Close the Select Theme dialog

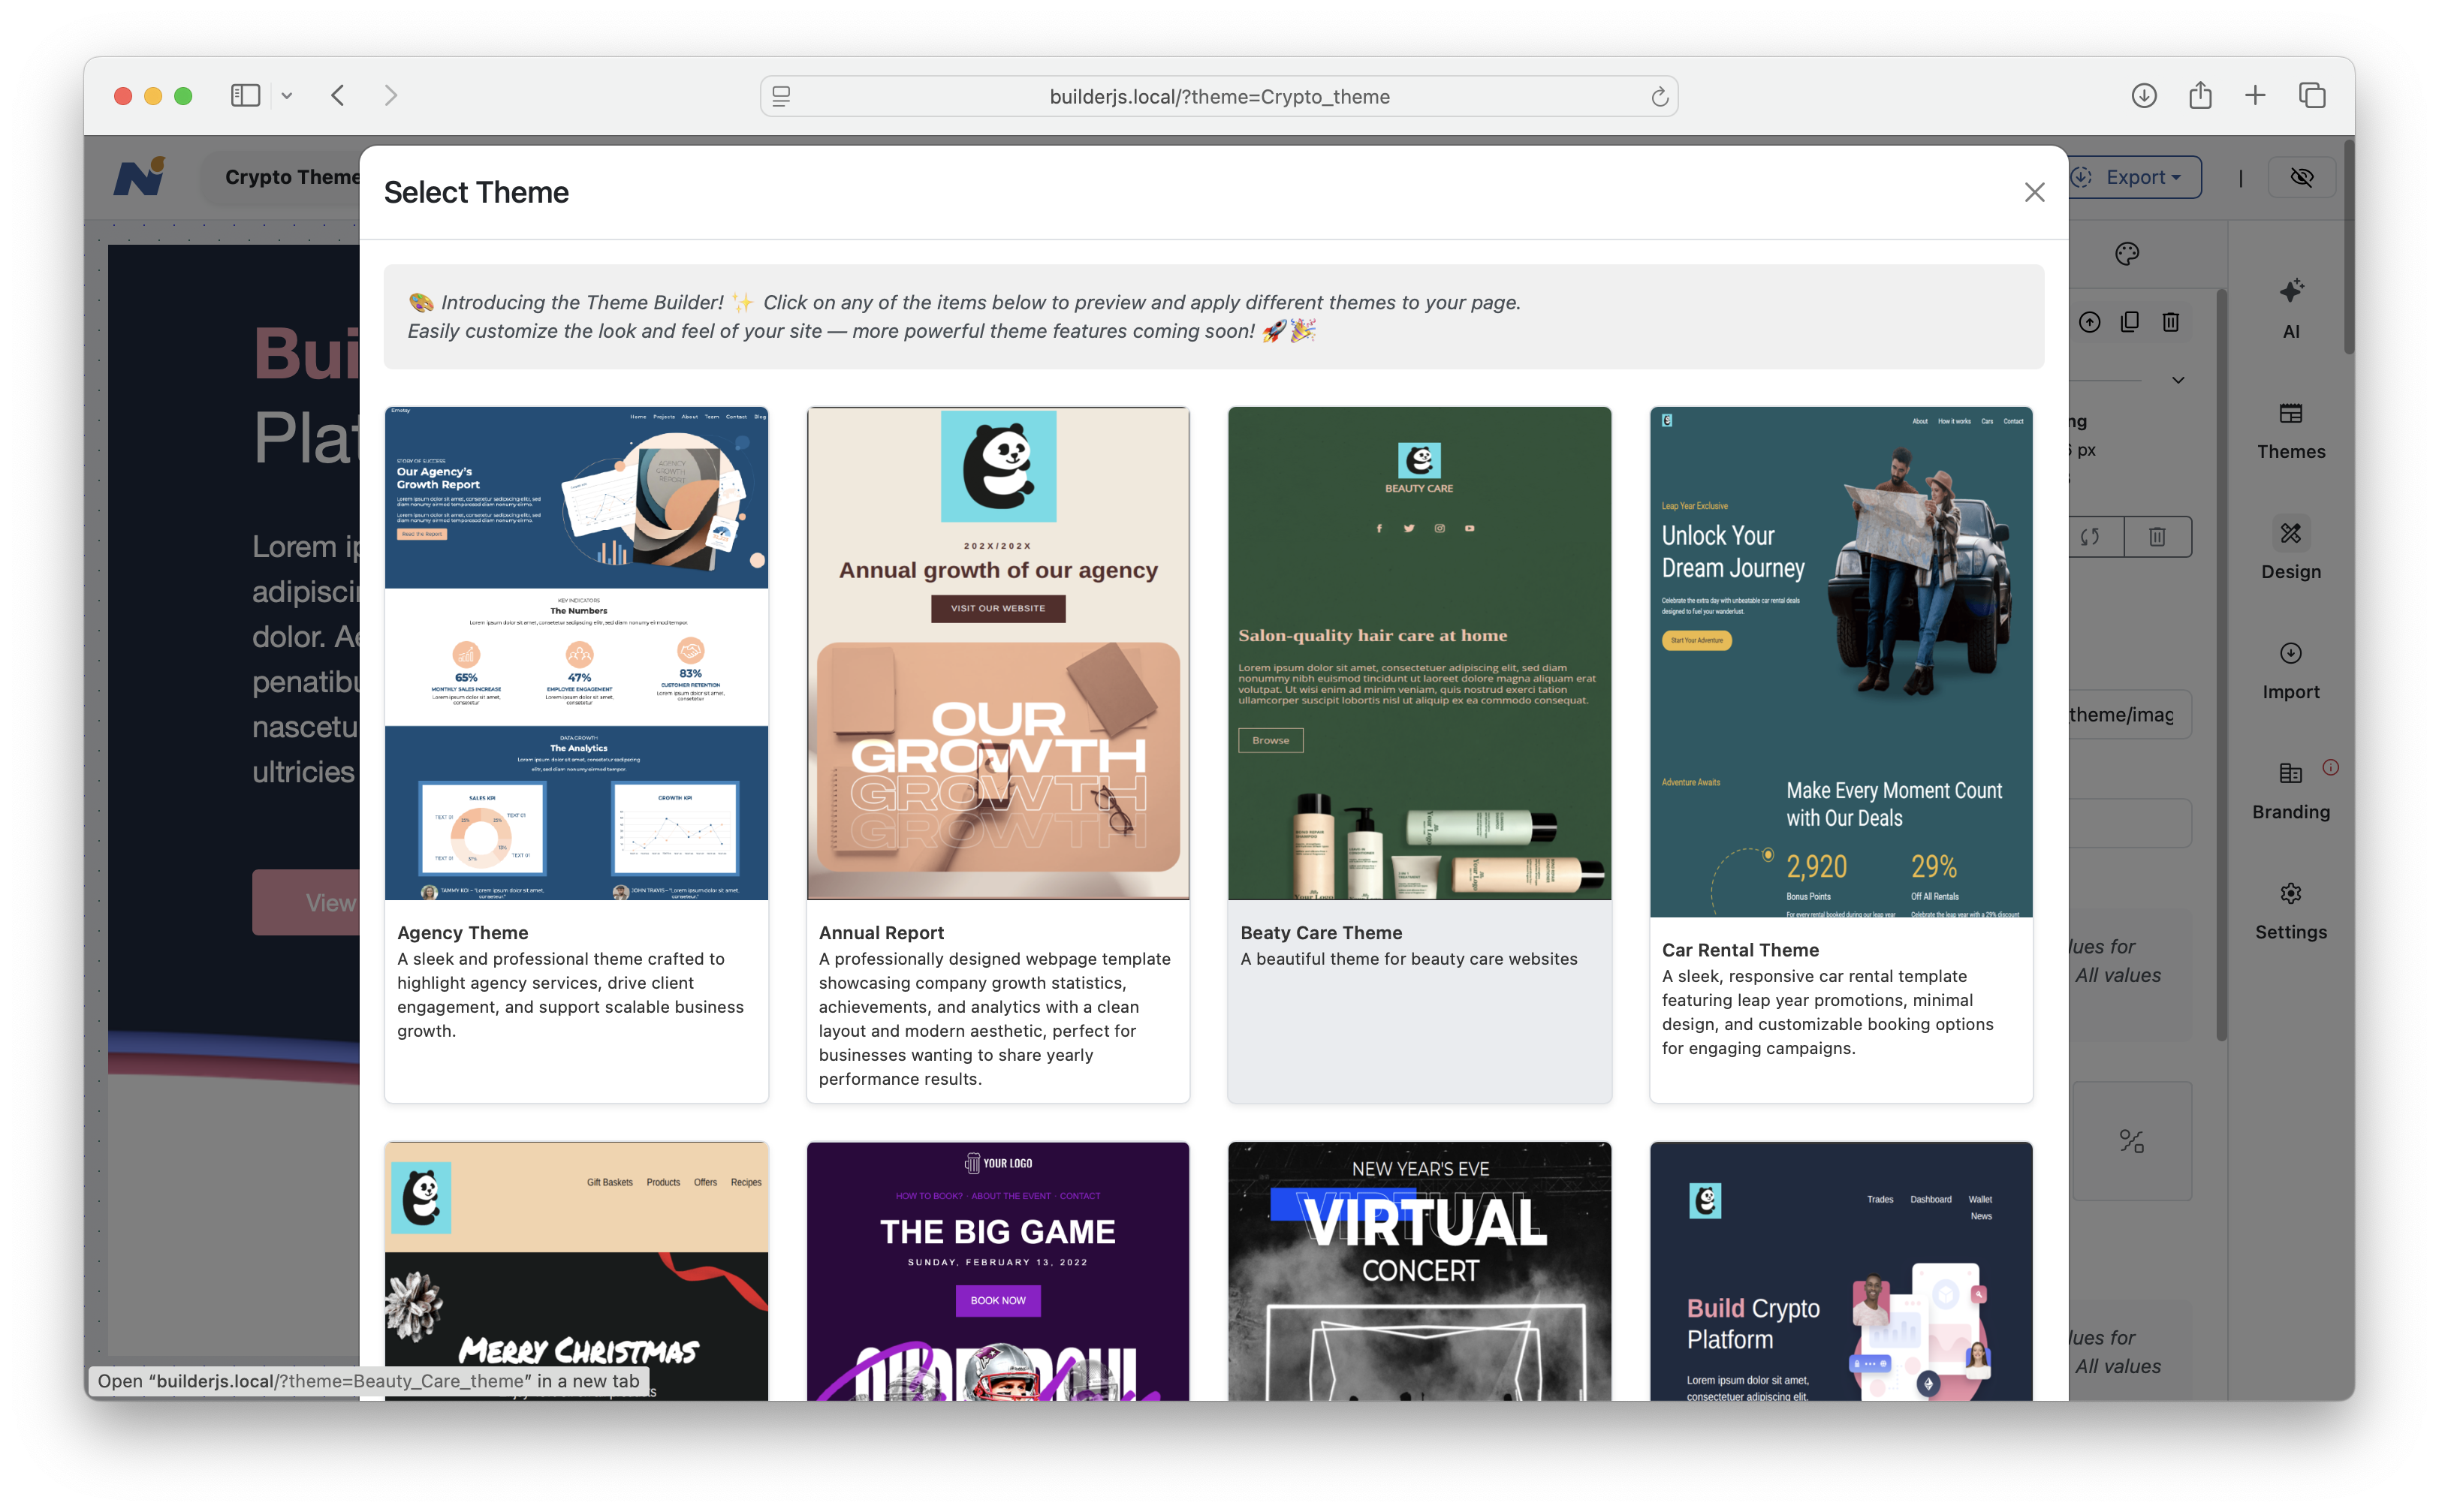[x=2034, y=192]
